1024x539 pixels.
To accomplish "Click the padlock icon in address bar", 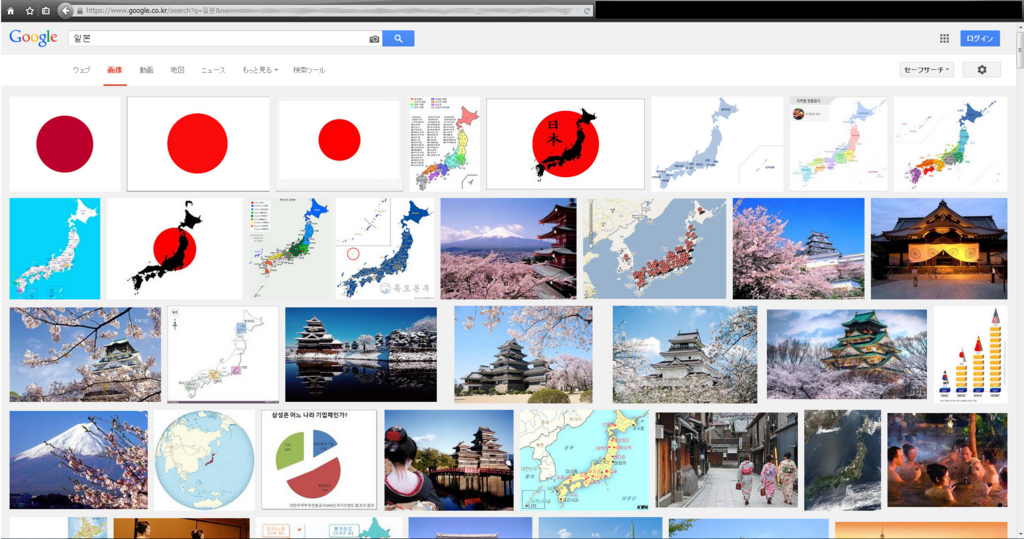I will [80, 10].
